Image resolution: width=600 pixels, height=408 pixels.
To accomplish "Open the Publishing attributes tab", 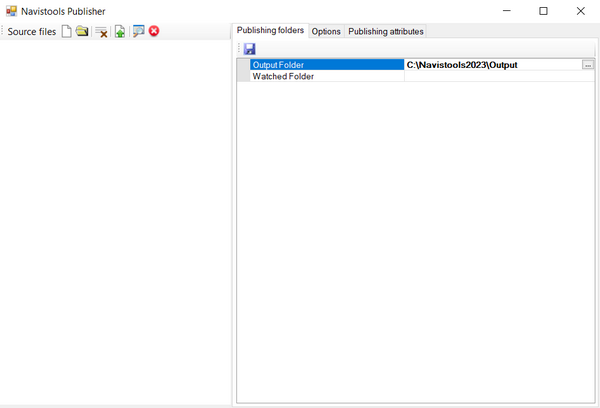I will coord(385,32).
